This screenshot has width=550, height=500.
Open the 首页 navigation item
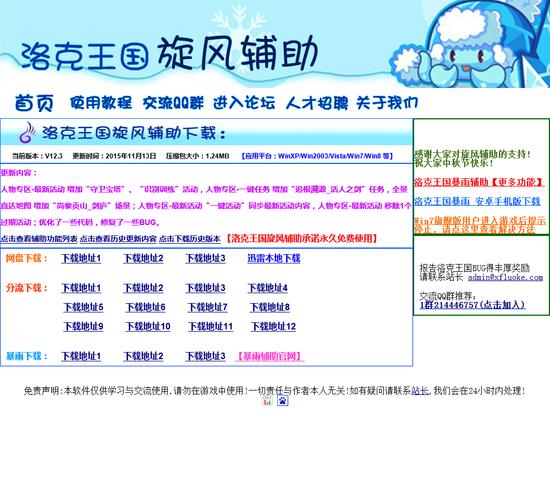pyautogui.click(x=34, y=103)
